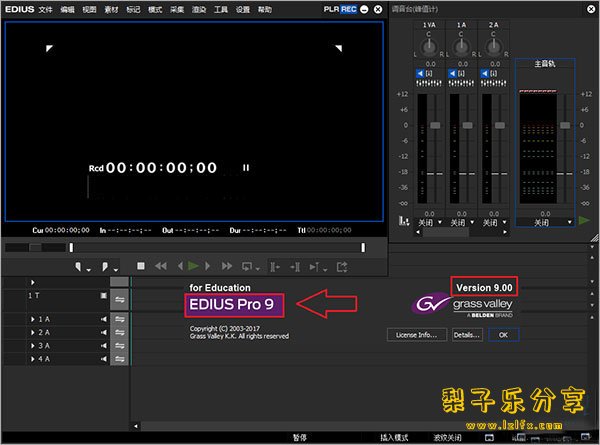Viewport: 600px width, 445px height.
Task: Click the Insert to timeline icon
Action: (315, 267)
